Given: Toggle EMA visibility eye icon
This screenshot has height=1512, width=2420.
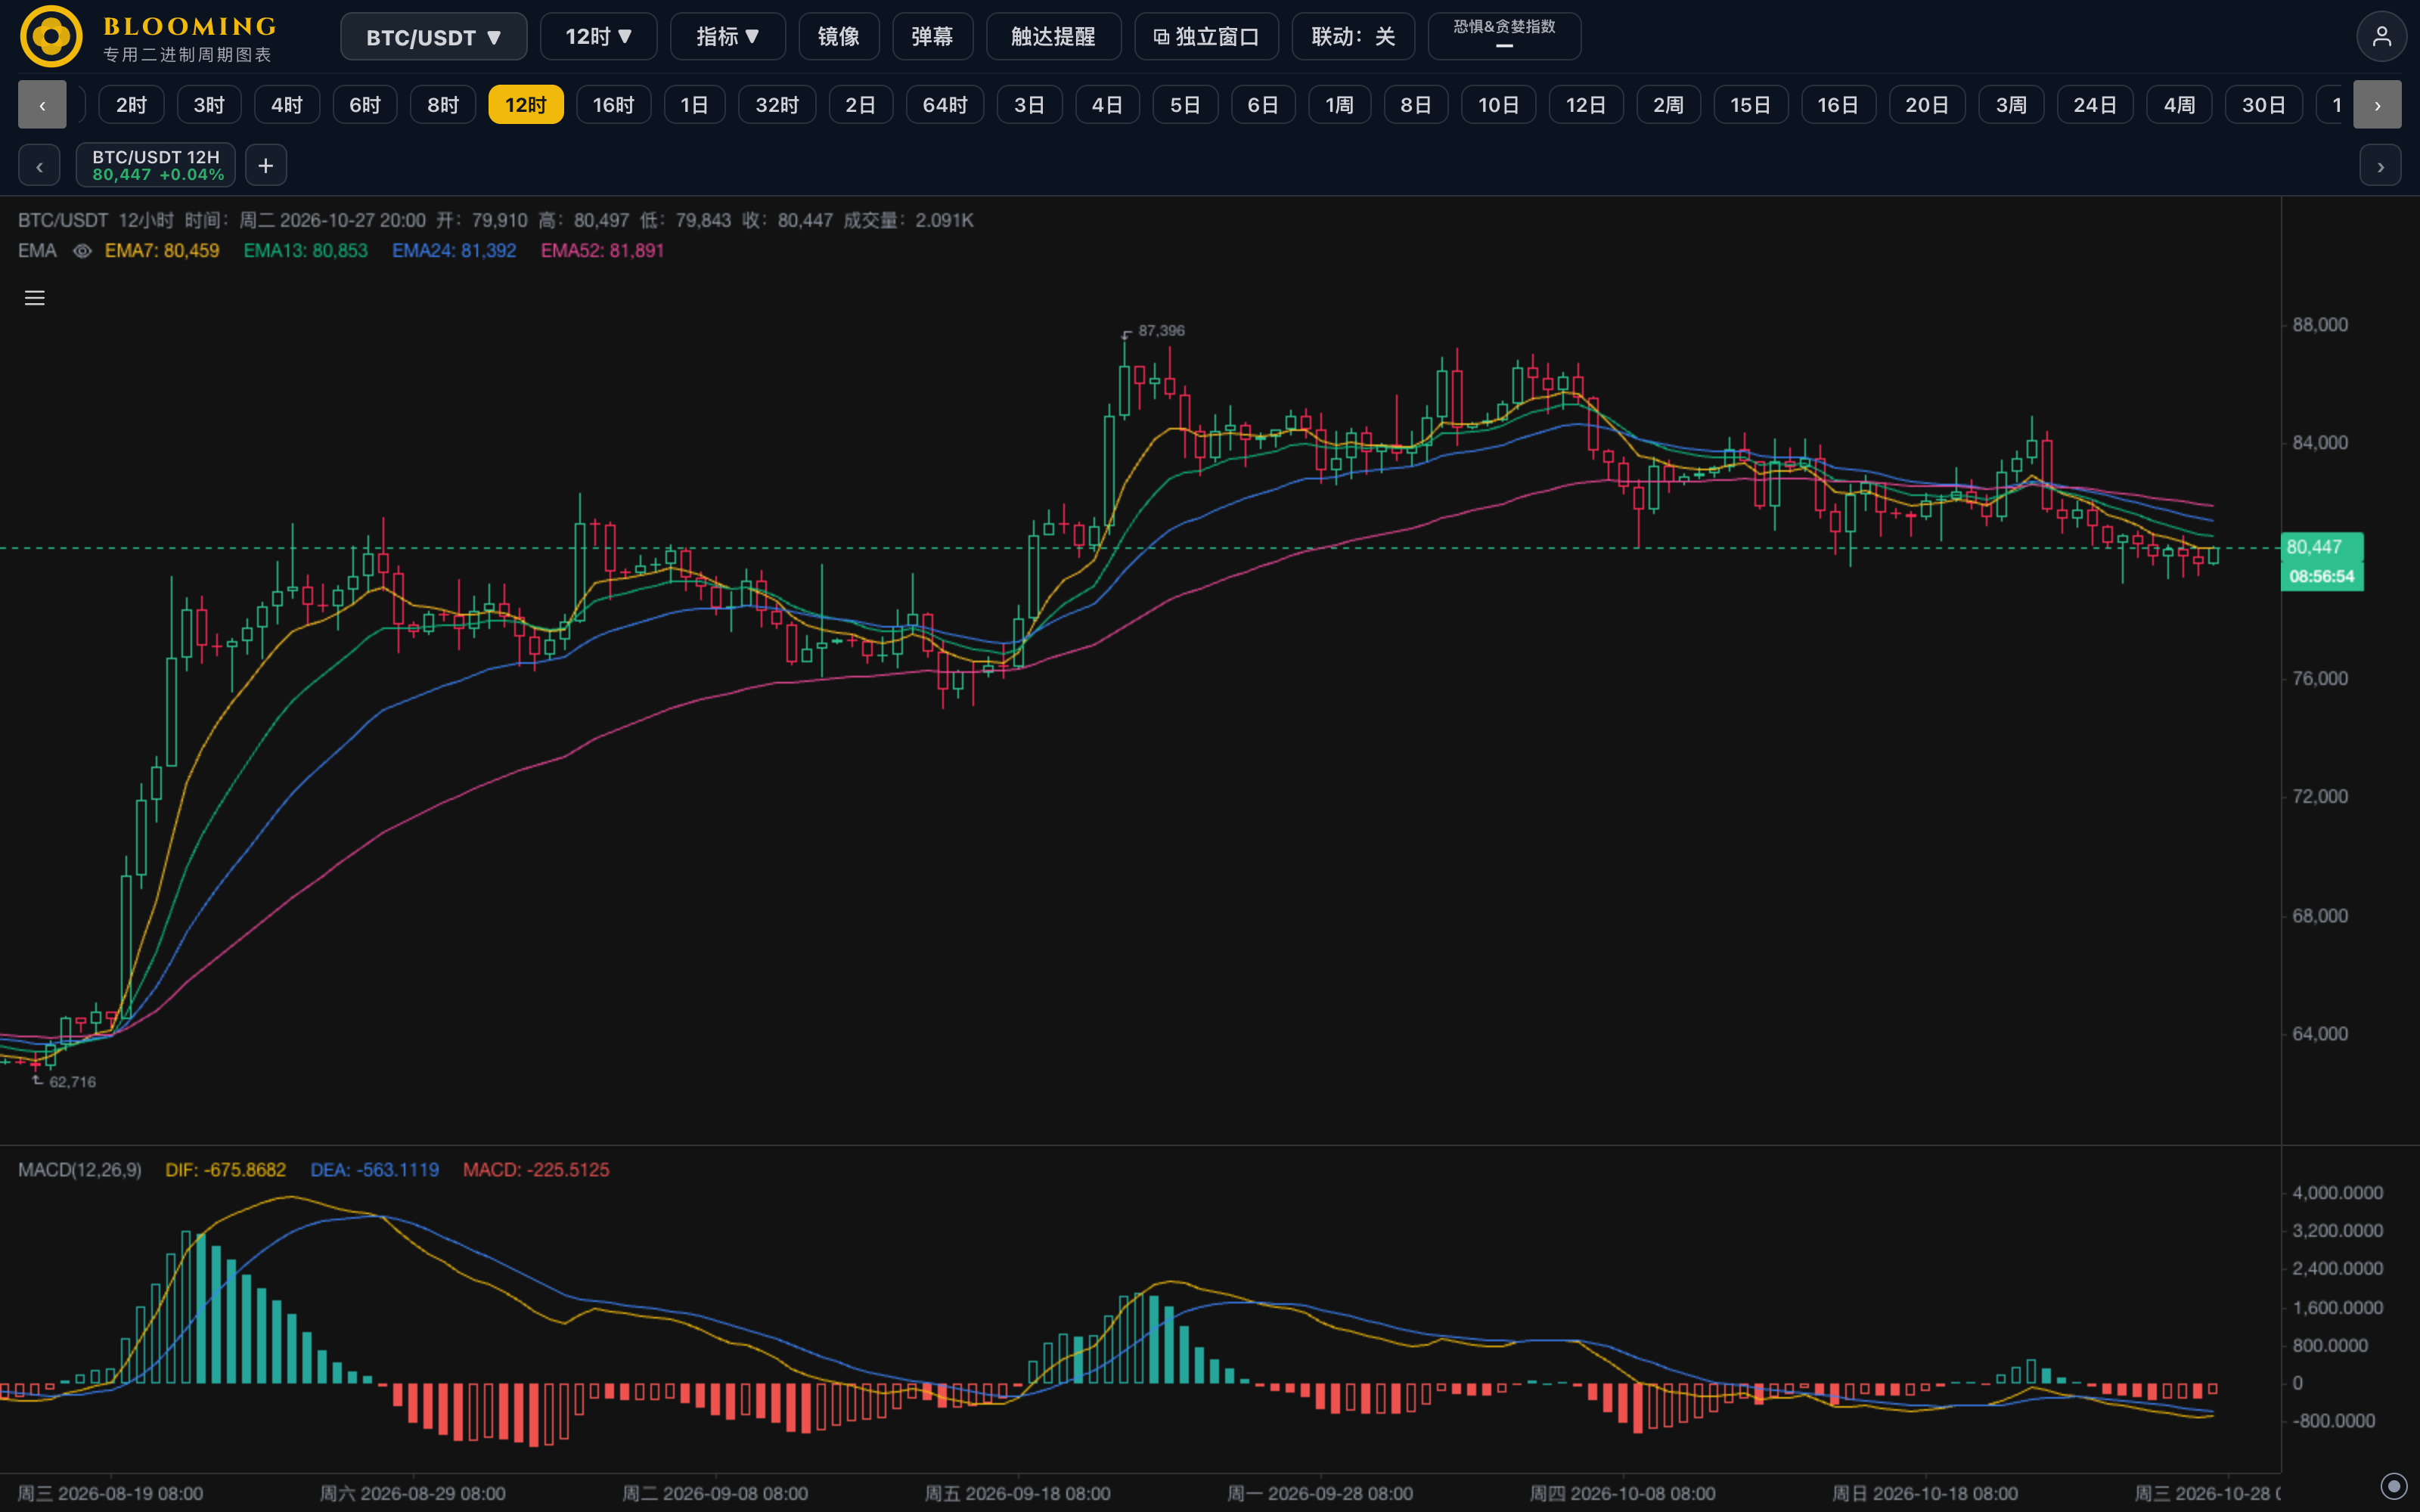Looking at the screenshot, I should pyautogui.click(x=82, y=251).
